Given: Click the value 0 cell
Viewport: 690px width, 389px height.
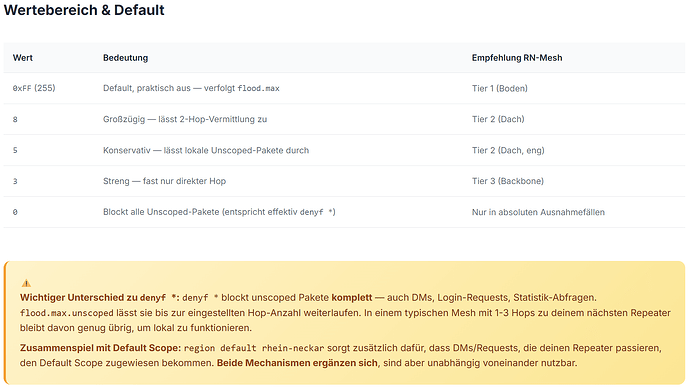Looking at the screenshot, I should 15,212.
